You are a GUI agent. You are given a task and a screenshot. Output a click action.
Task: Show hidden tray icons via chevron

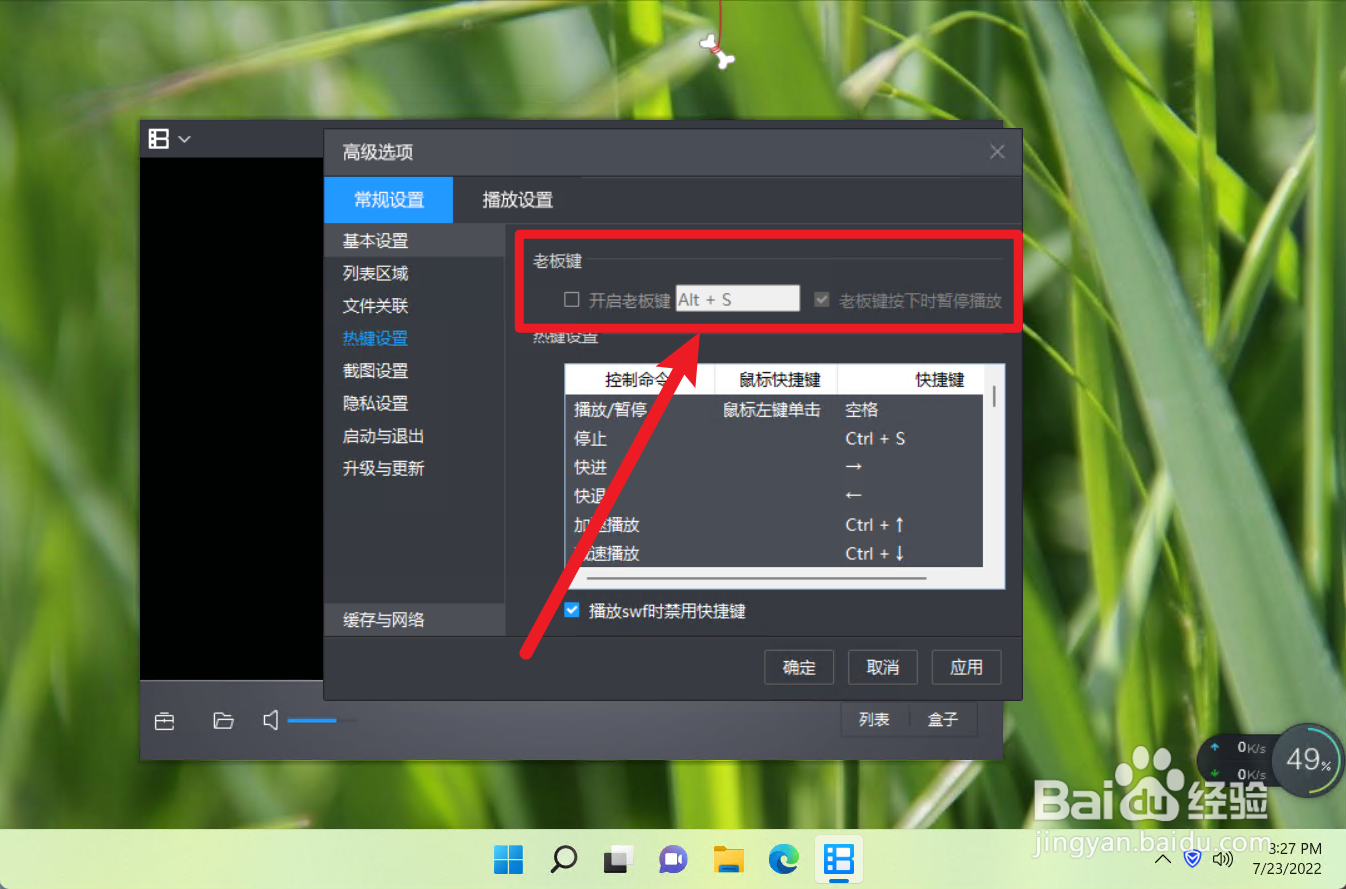point(1162,859)
